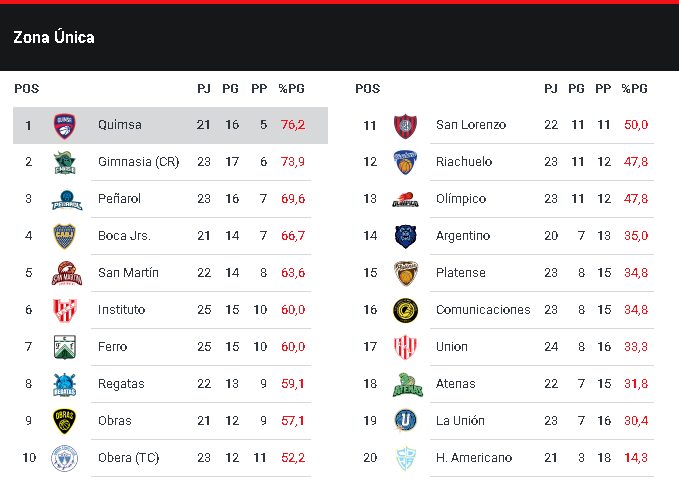Screen dimensions: 679x500
Task: Click the Atenas green team logo
Action: click(404, 384)
